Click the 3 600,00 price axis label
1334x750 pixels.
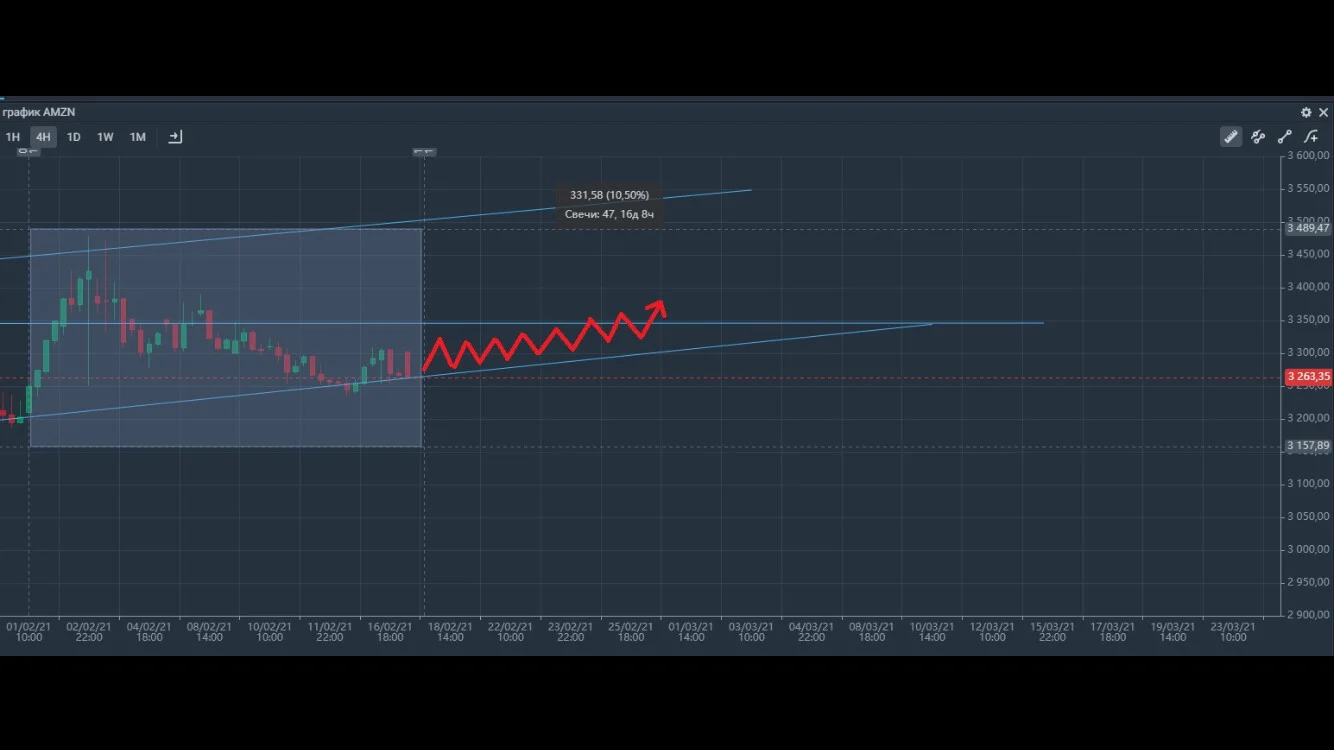tap(1308, 156)
